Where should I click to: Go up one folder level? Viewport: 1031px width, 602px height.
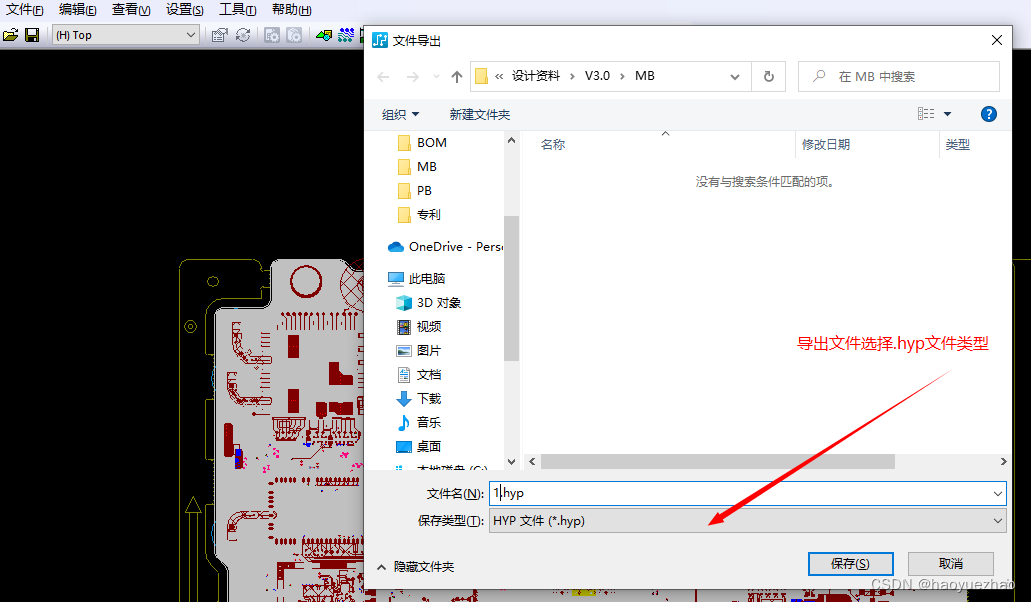pos(457,77)
